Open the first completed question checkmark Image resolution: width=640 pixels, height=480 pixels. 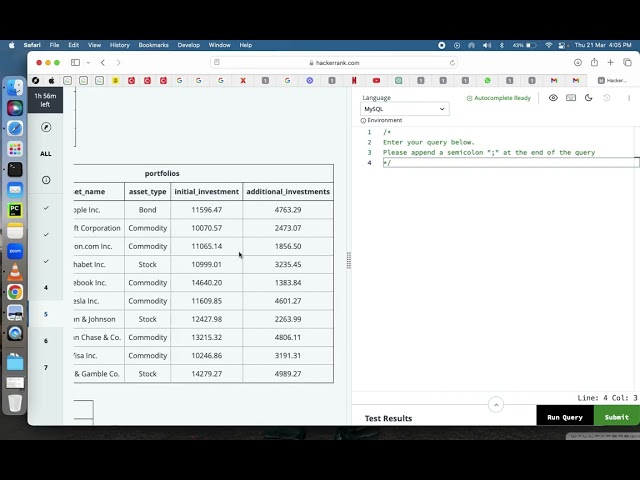coord(46,208)
